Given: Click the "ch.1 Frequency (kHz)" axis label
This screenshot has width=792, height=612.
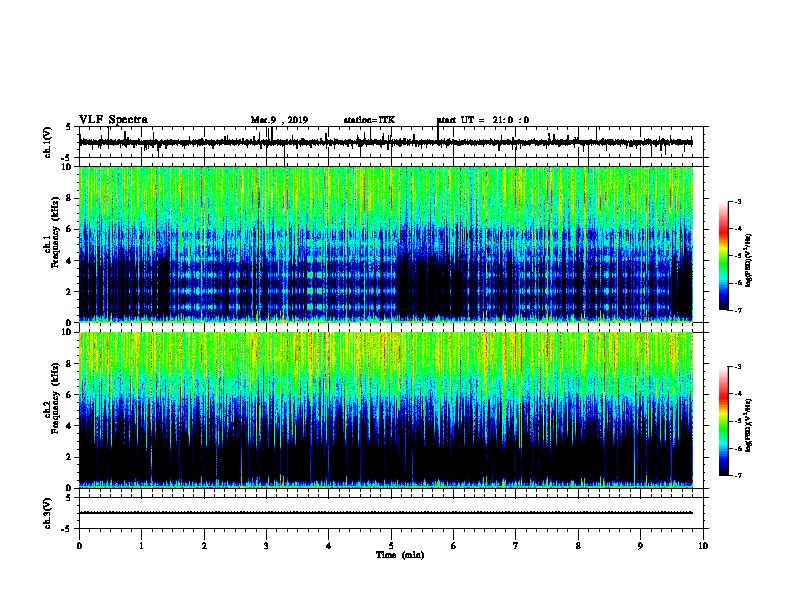Looking at the screenshot, I should [52, 233].
